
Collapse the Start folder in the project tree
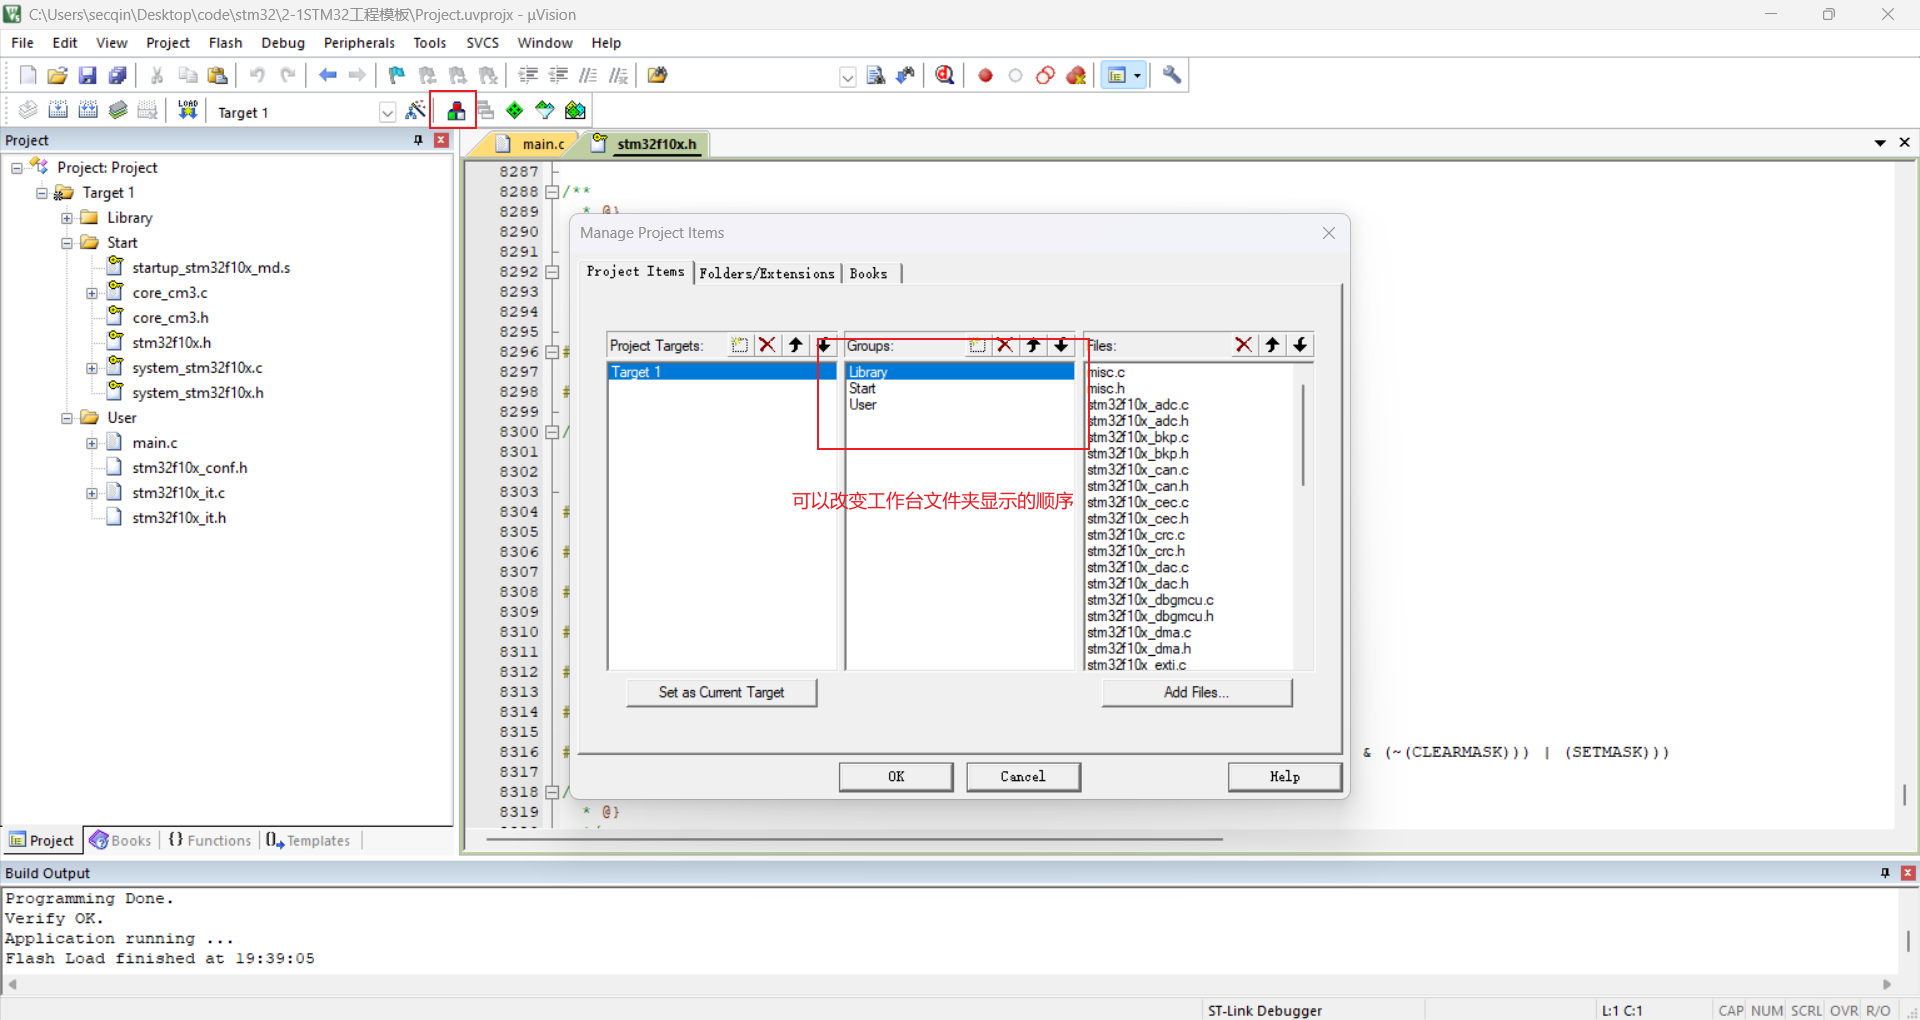click(67, 243)
